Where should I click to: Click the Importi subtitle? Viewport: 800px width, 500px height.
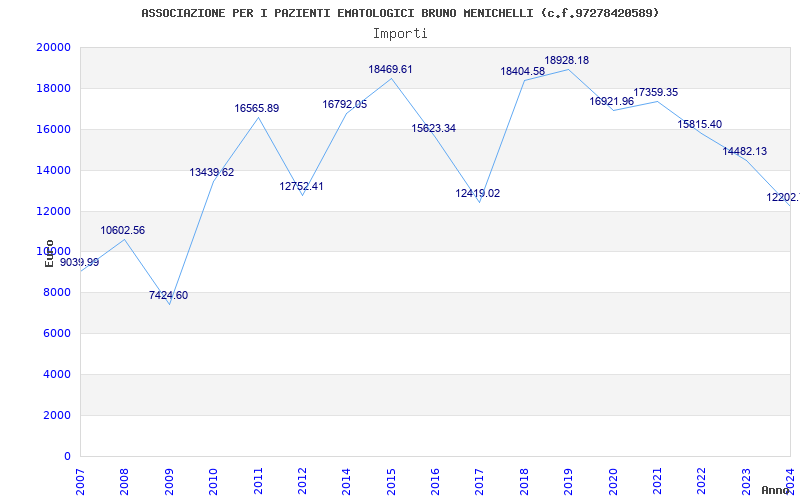click(x=400, y=34)
